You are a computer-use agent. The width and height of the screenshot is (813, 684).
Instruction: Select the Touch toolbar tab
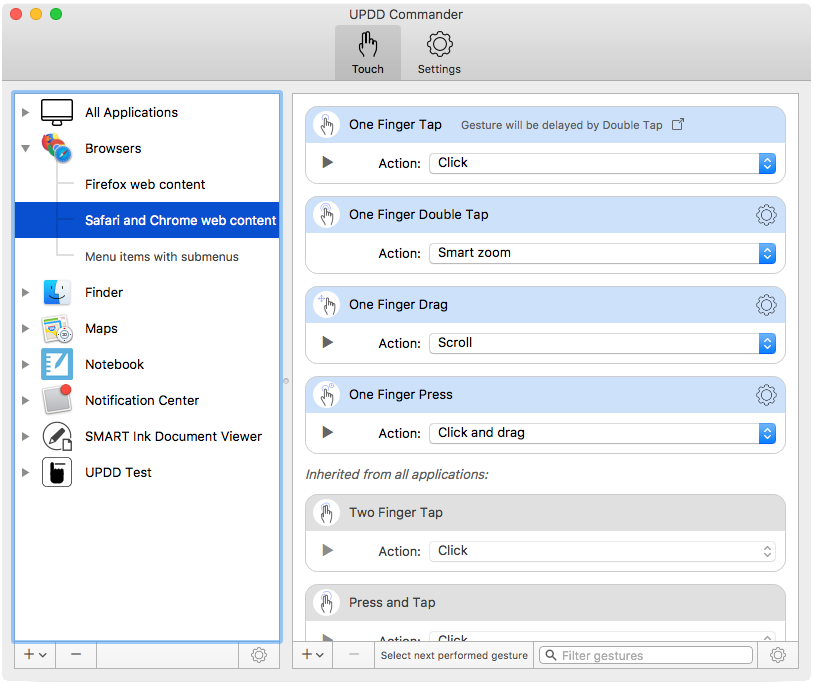click(367, 53)
